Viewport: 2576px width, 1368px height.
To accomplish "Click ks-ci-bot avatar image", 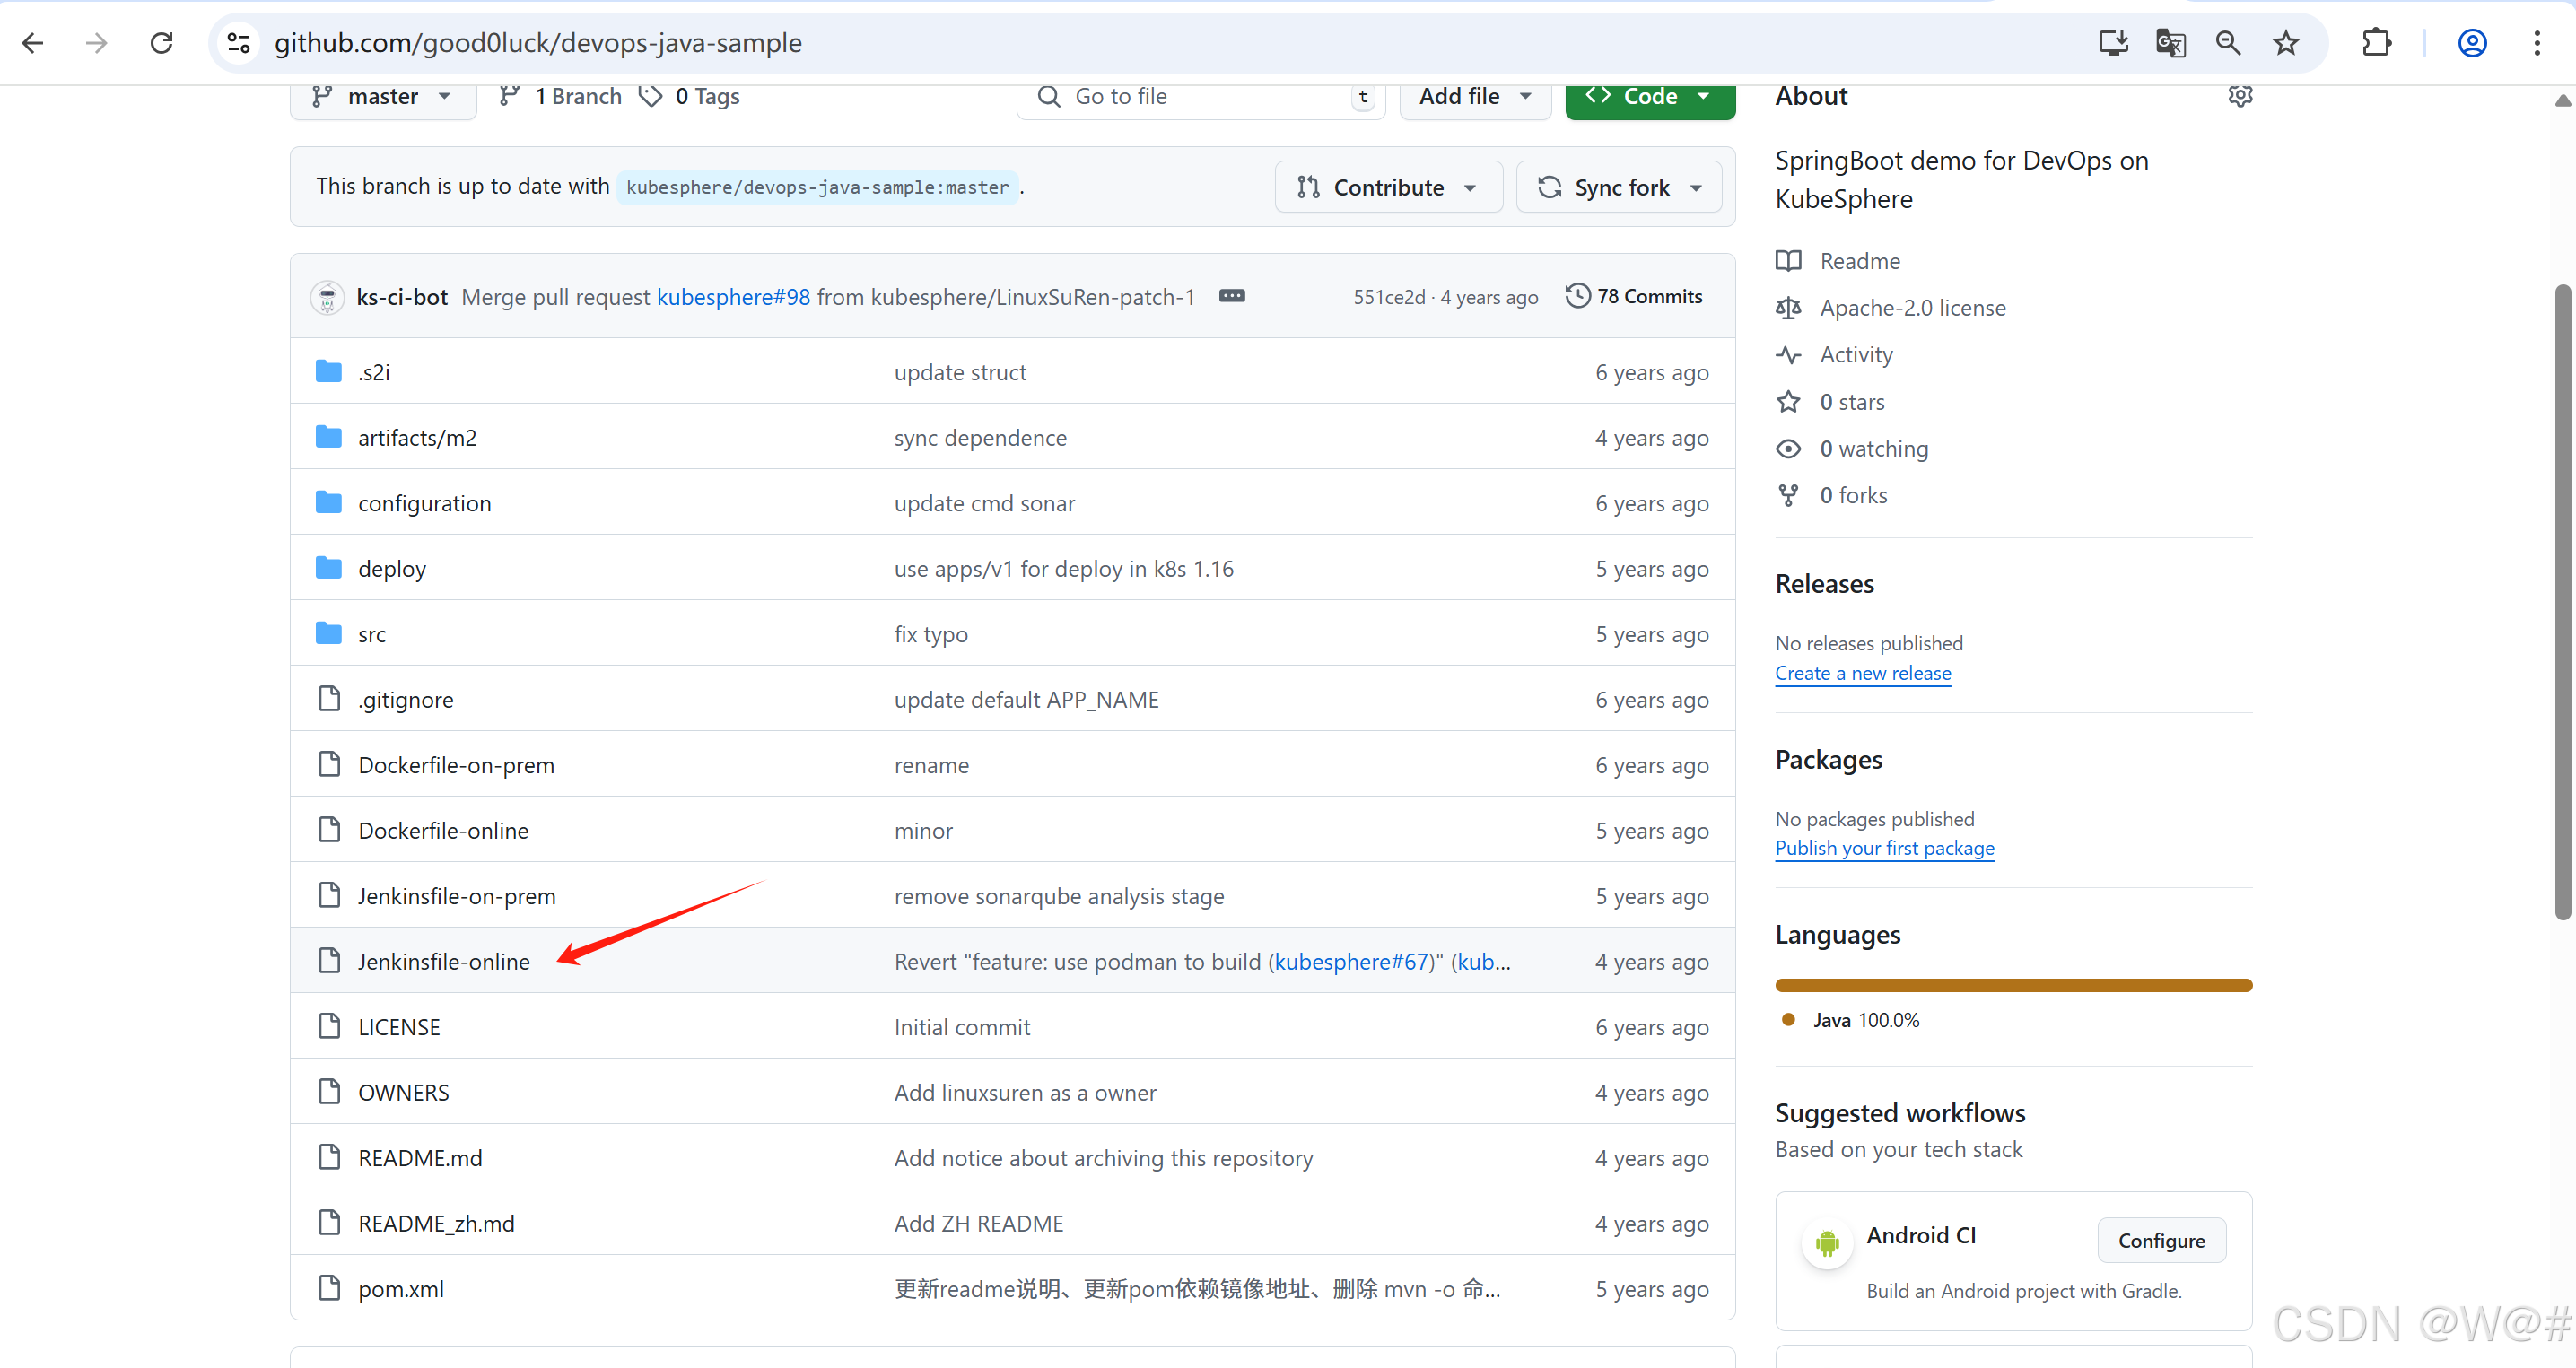I will coord(327,297).
